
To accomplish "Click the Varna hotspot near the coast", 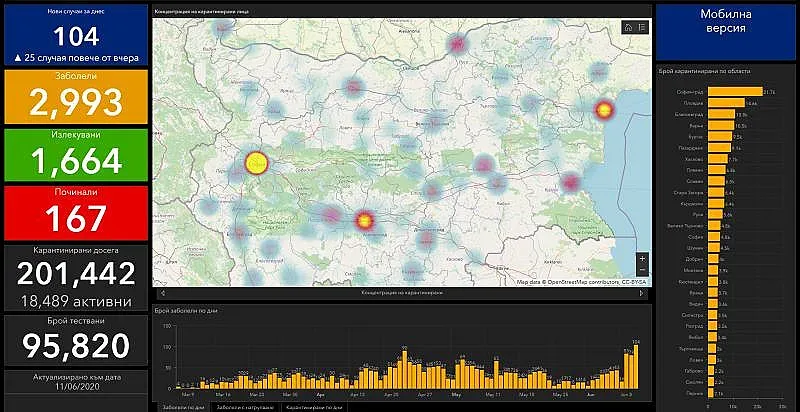I will [603, 109].
